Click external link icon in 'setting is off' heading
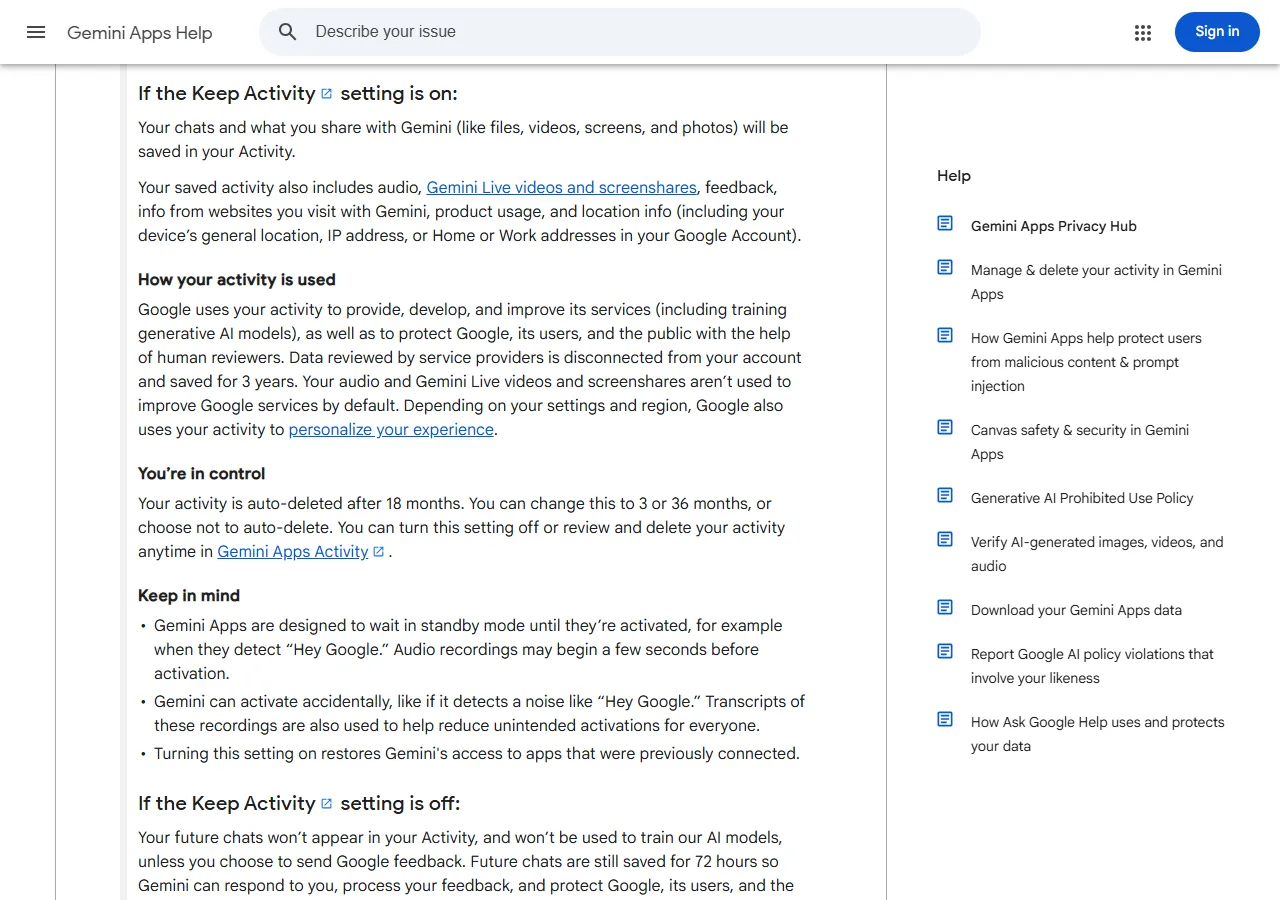The width and height of the screenshot is (1280, 900). click(326, 804)
